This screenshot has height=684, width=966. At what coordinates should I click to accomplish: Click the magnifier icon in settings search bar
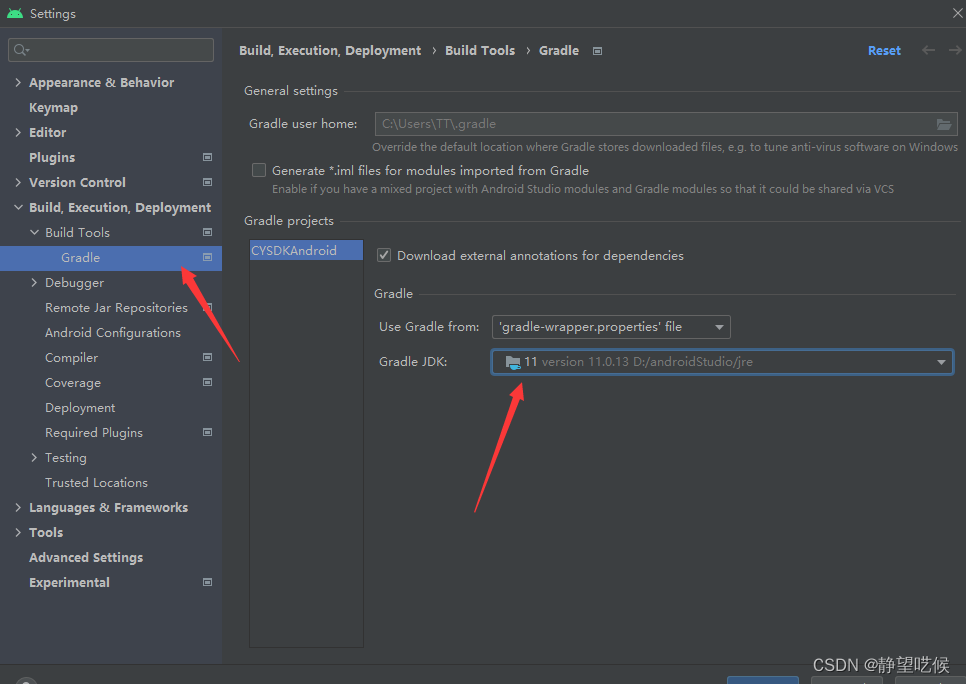pos(20,49)
